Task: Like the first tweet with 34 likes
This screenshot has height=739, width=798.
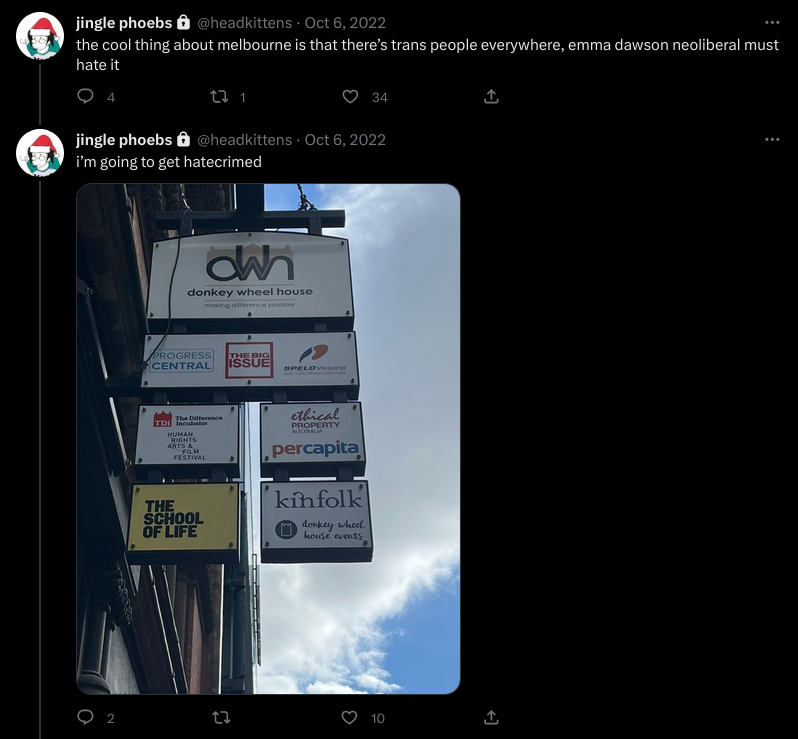Action: click(x=350, y=97)
